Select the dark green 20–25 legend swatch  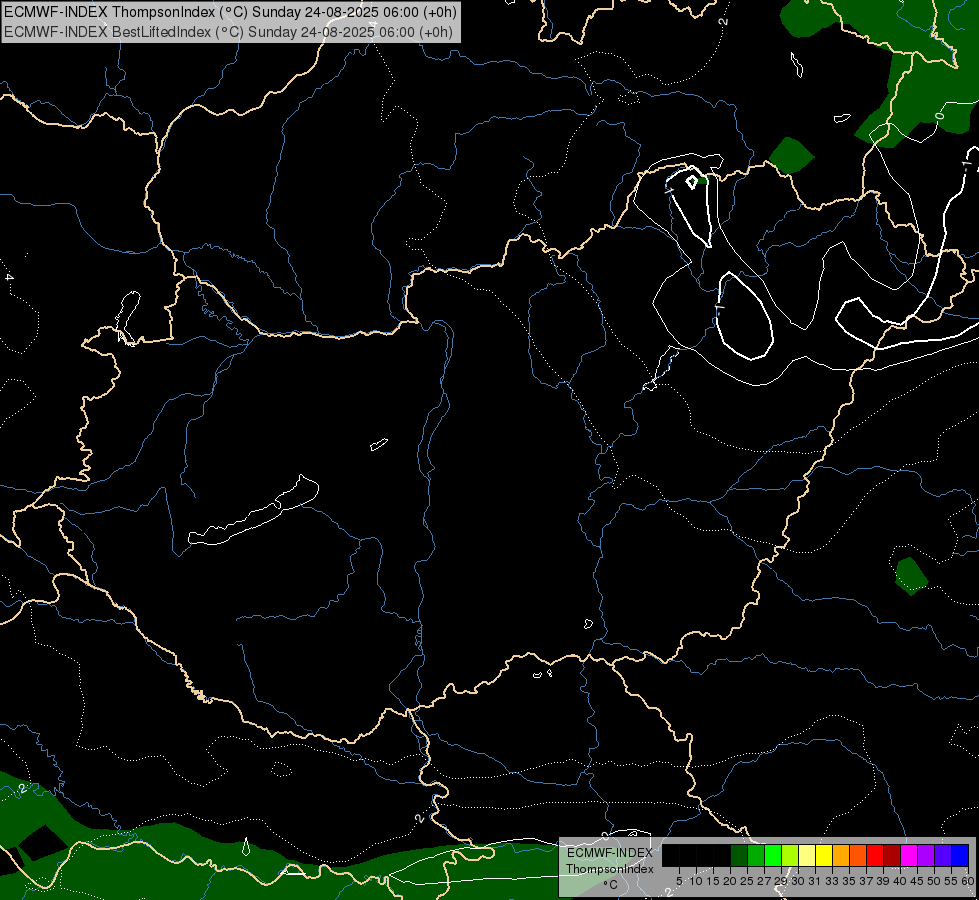coord(739,855)
